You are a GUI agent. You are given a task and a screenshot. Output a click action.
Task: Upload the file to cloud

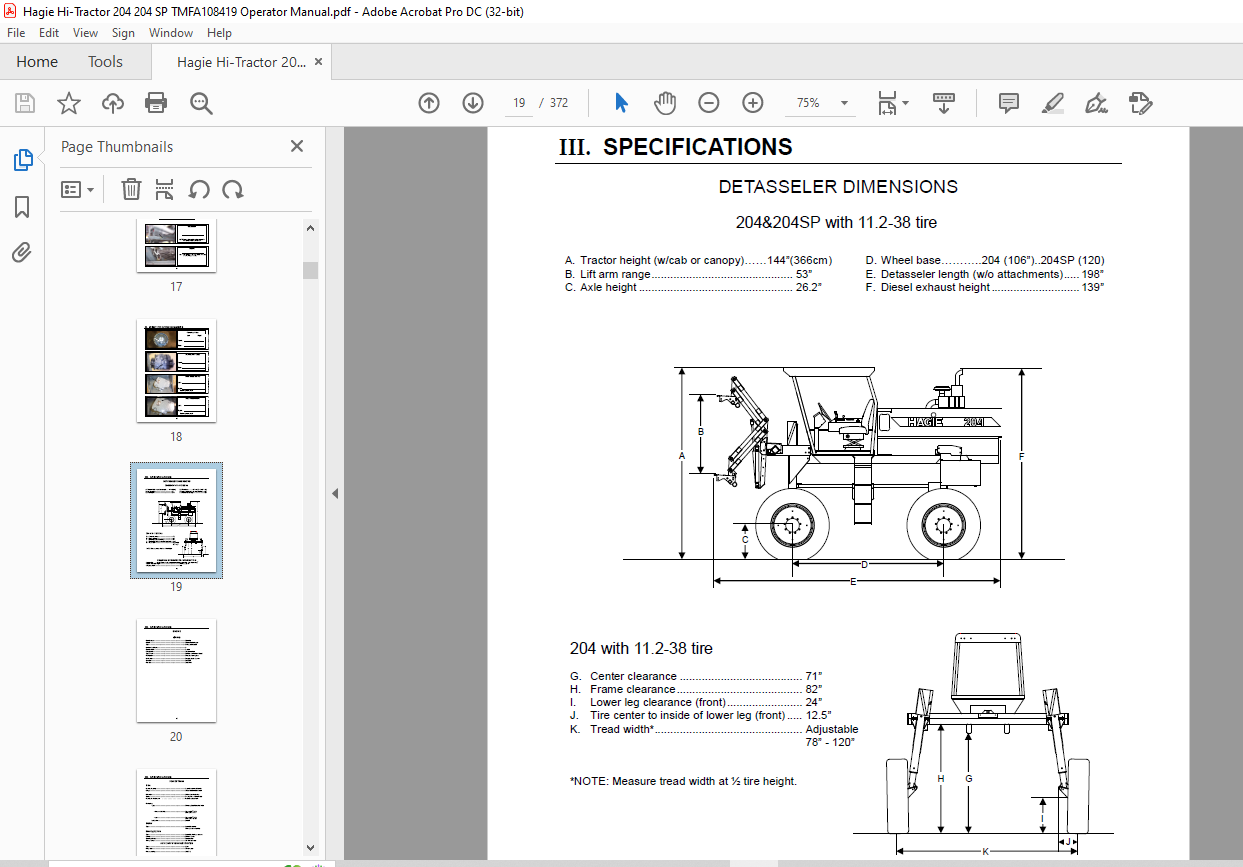[113, 103]
